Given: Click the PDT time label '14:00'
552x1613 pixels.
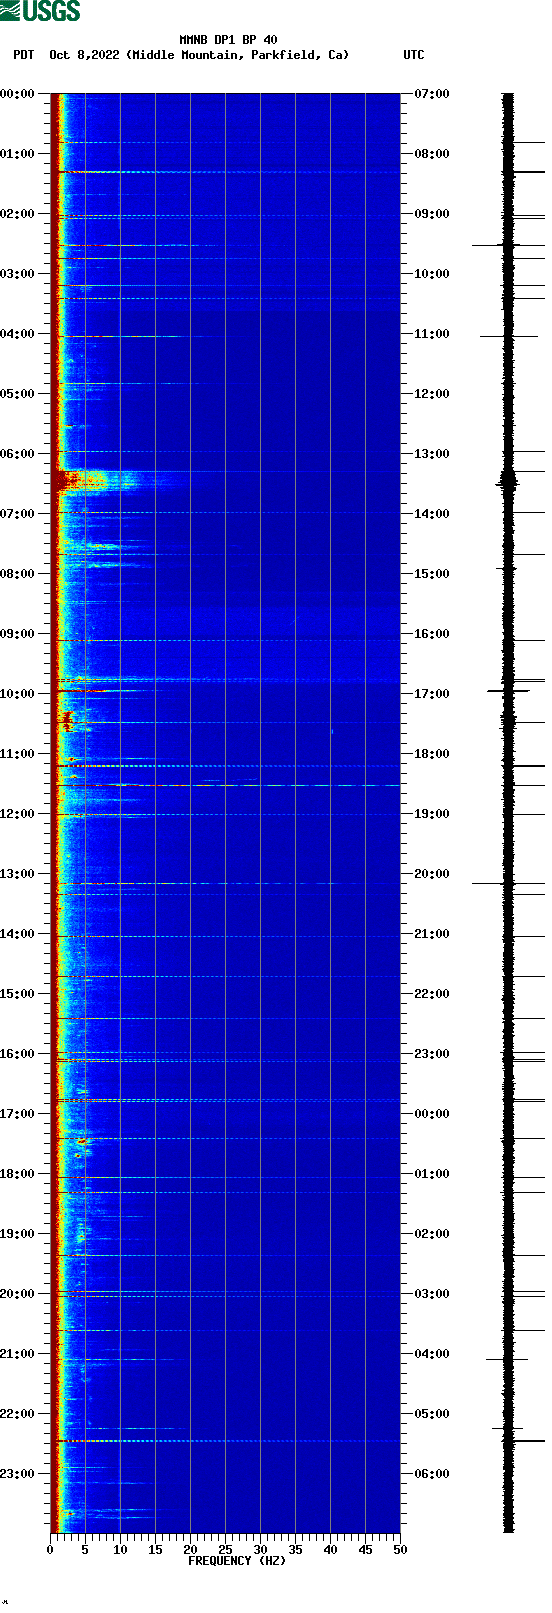Looking at the screenshot, I should (x=18, y=934).
